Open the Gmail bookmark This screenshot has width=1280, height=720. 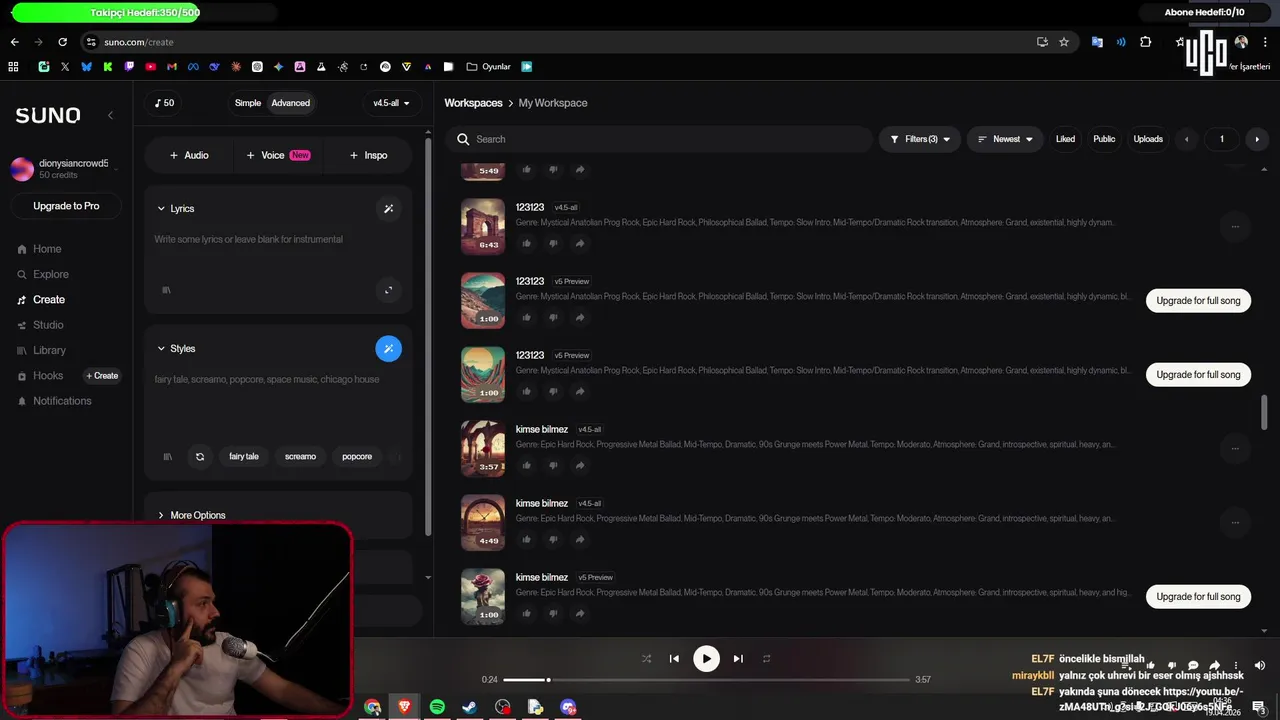pyautogui.click(x=172, y=67)
